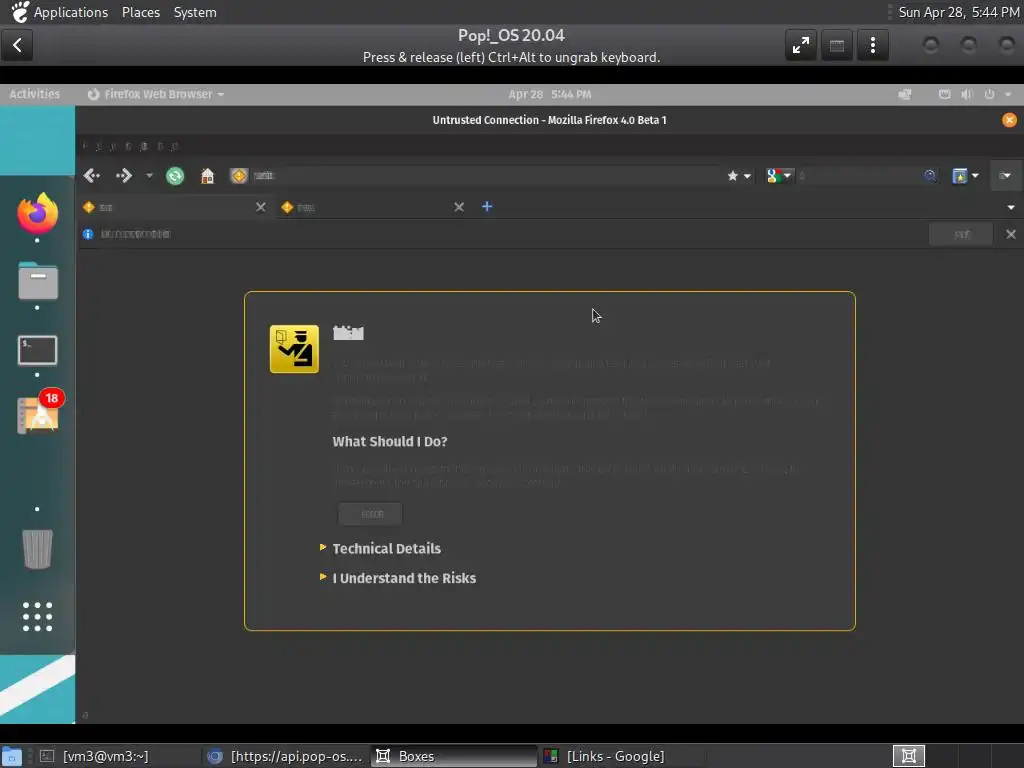This screenshot has width=1024, height=768.
Task: Click the Firefox home icon
Action: tap(207, 176)
